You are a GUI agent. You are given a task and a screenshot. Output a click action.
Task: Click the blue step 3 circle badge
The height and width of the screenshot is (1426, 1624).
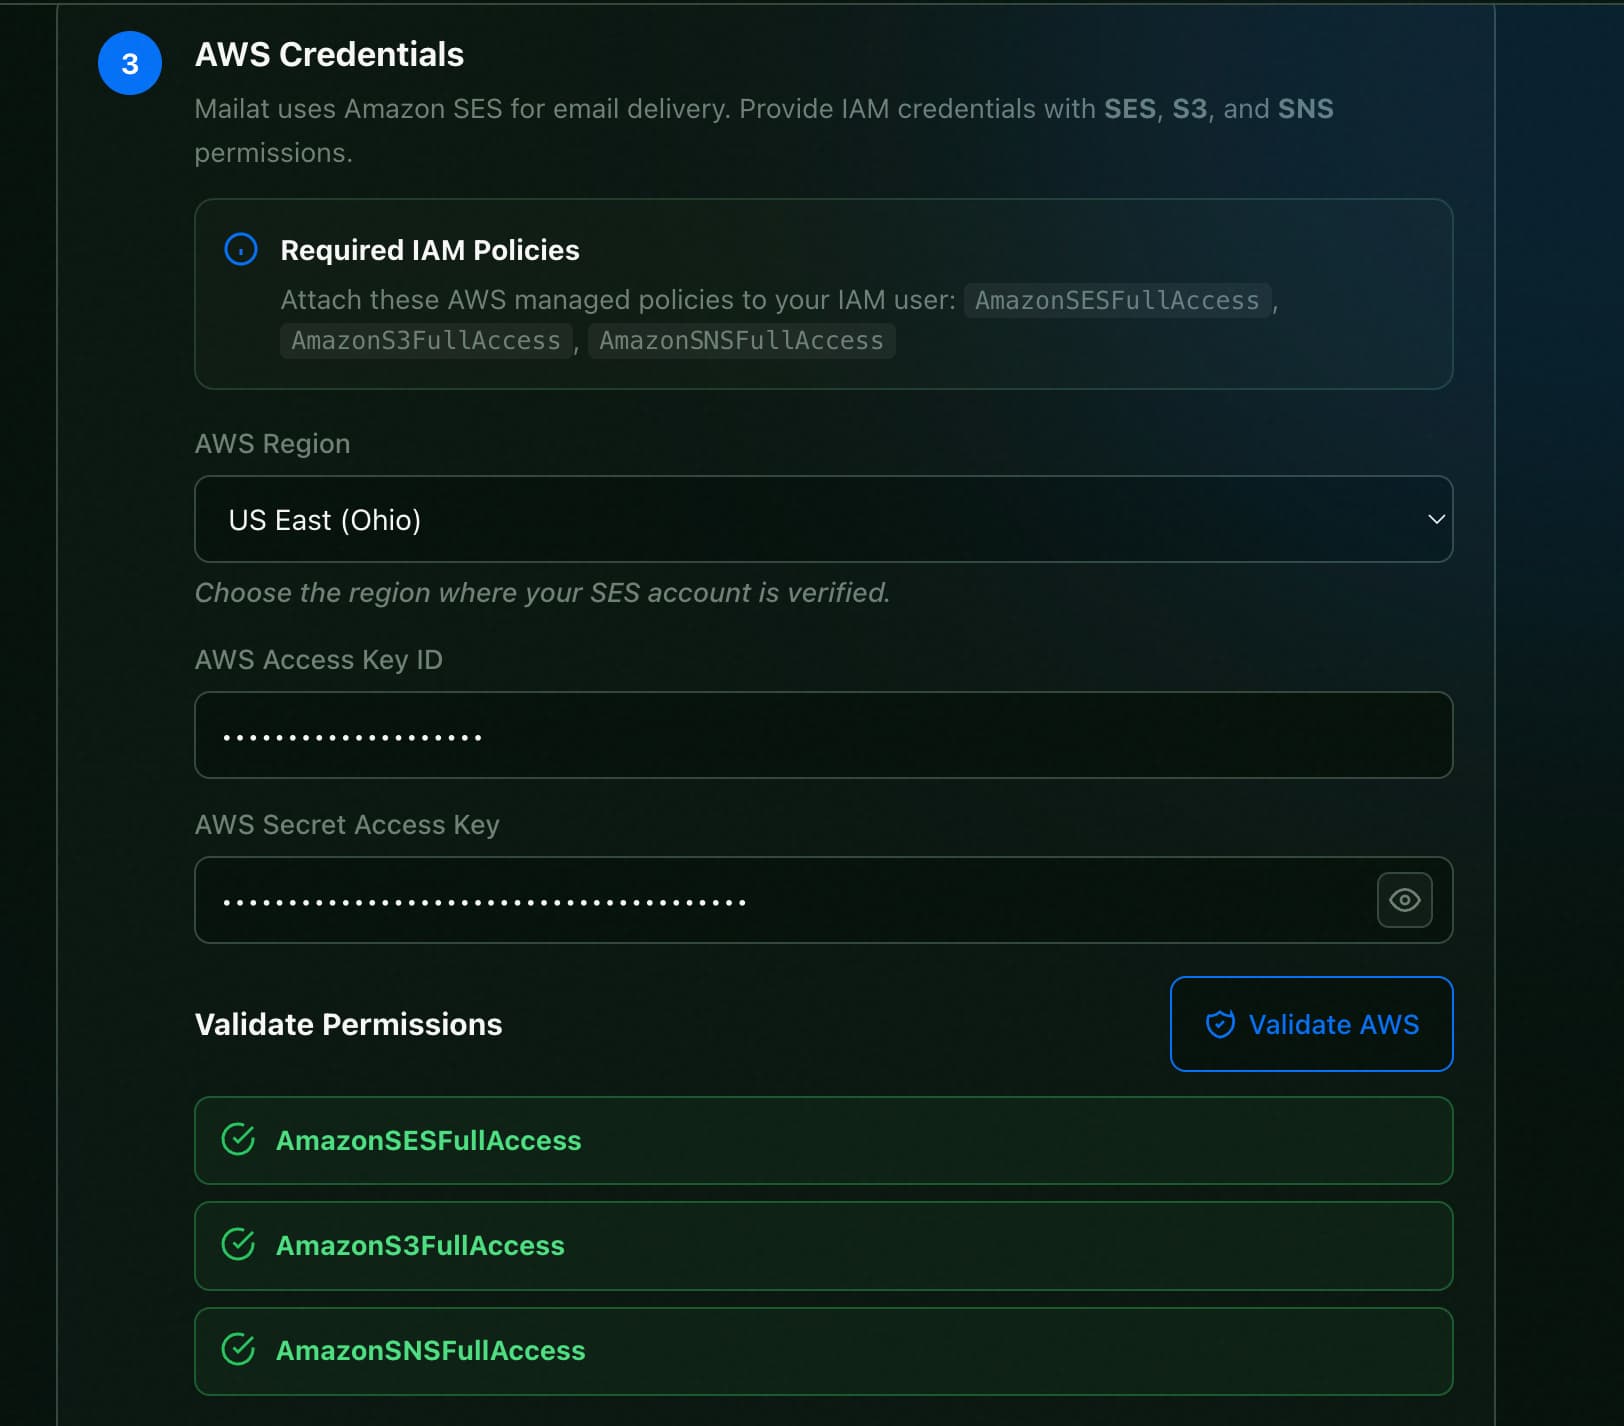click(129, 63)
